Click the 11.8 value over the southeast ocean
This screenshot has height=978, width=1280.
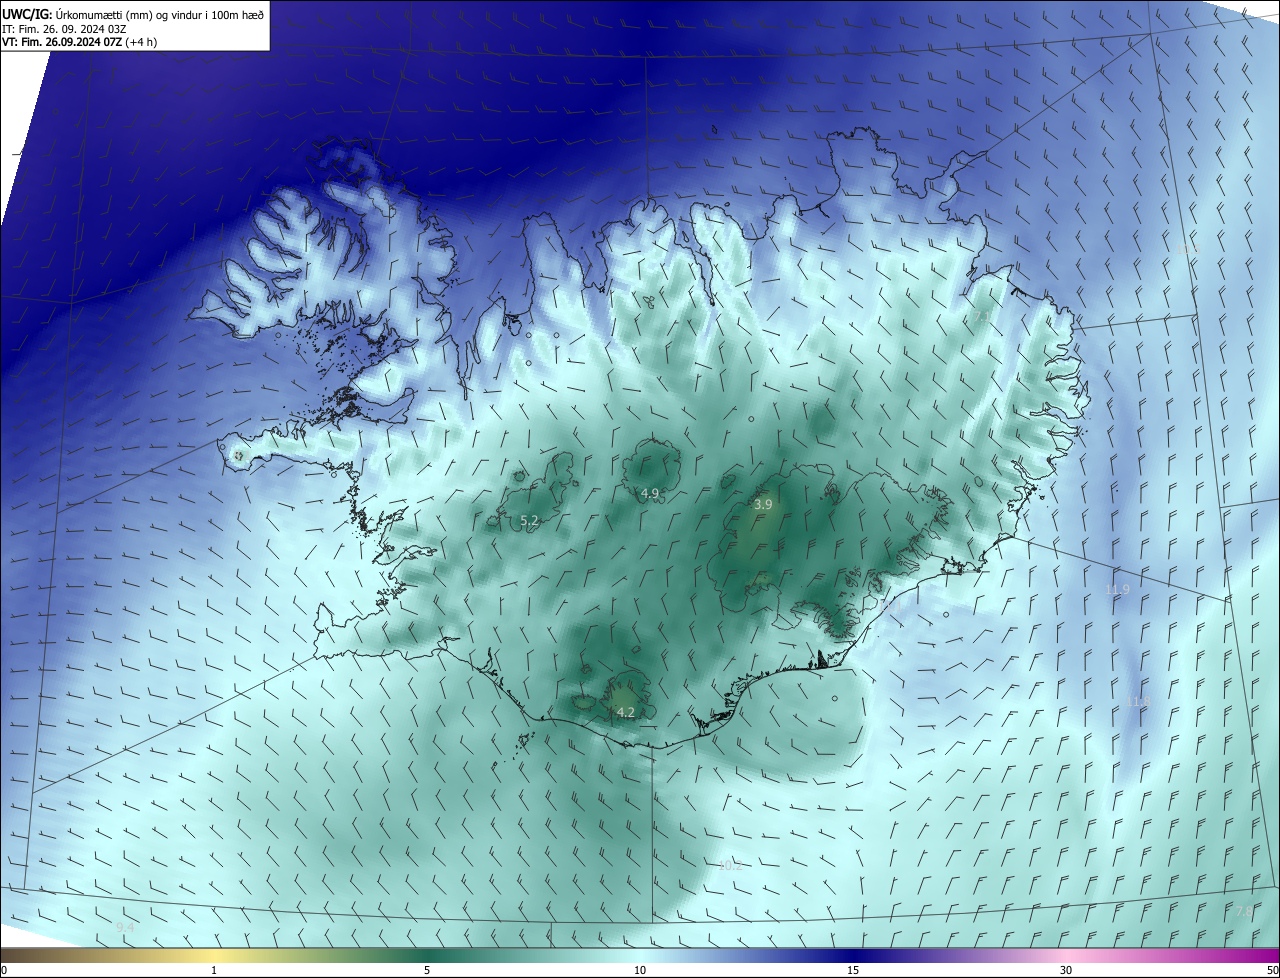[x=1139, y=702]
